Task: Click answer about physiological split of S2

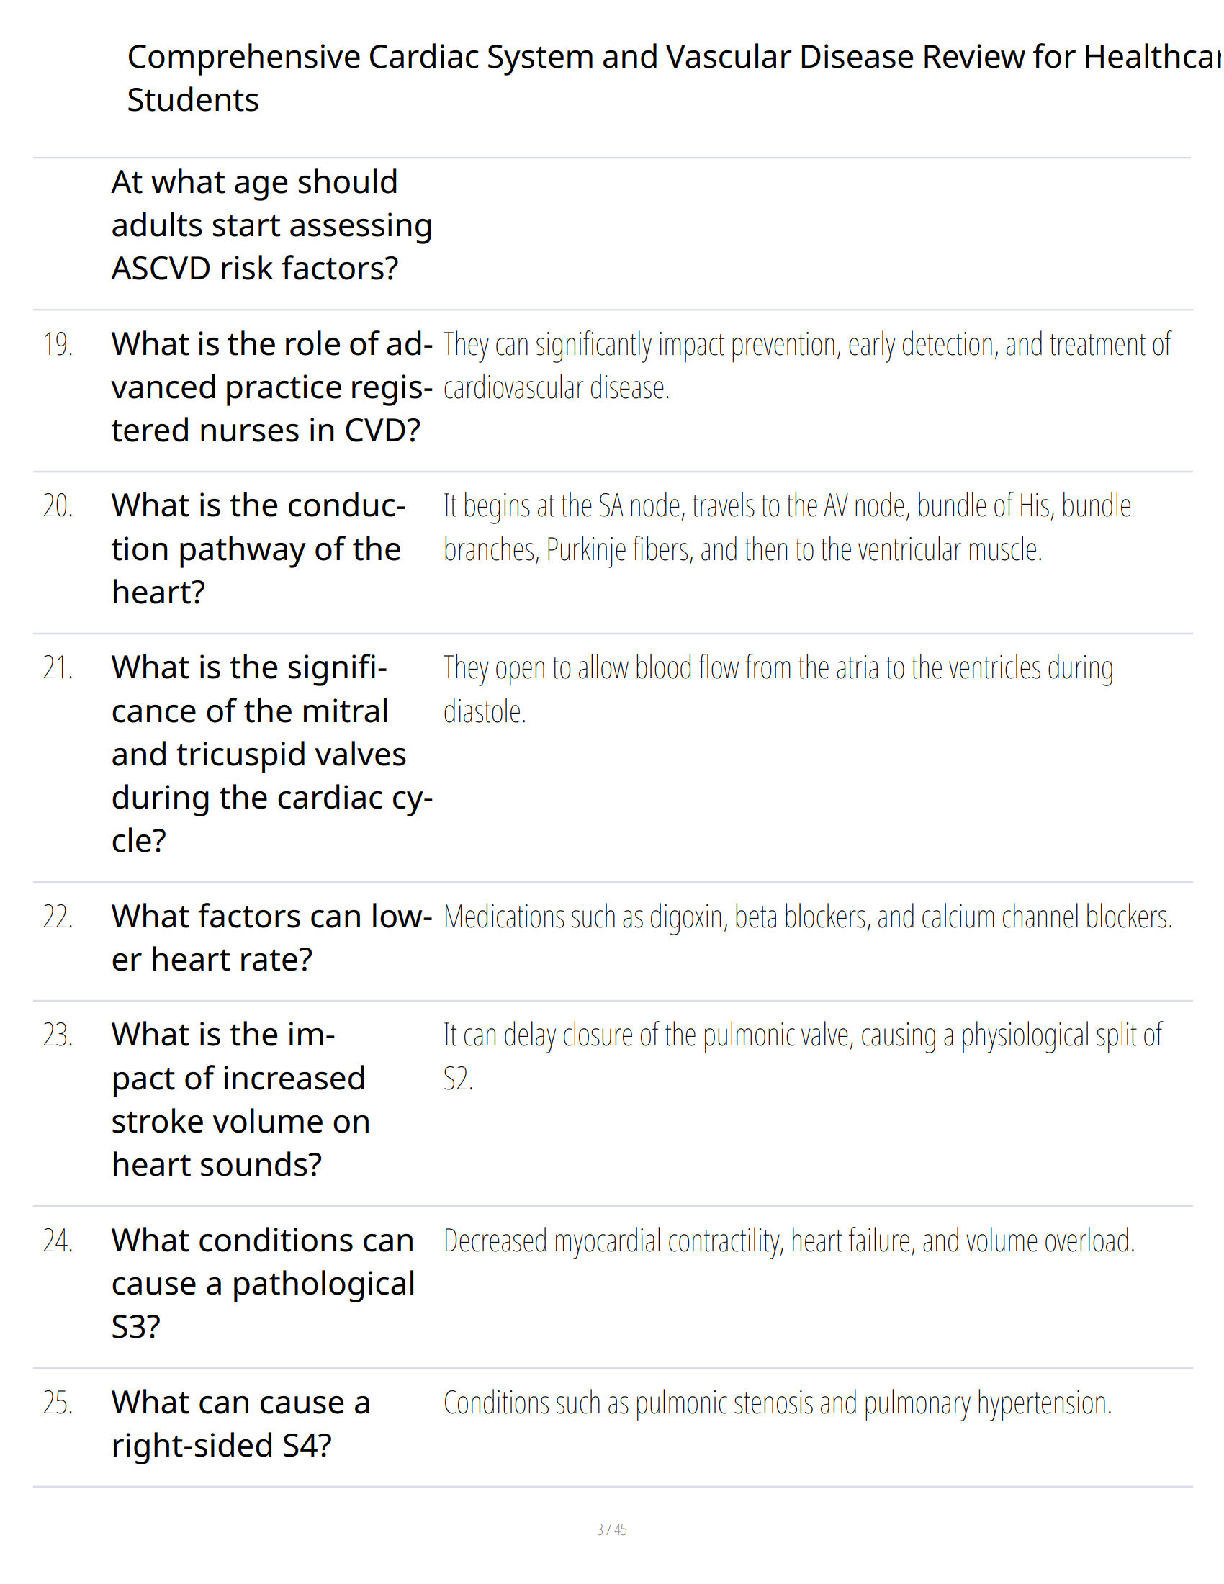Action: click(803, 1056)
